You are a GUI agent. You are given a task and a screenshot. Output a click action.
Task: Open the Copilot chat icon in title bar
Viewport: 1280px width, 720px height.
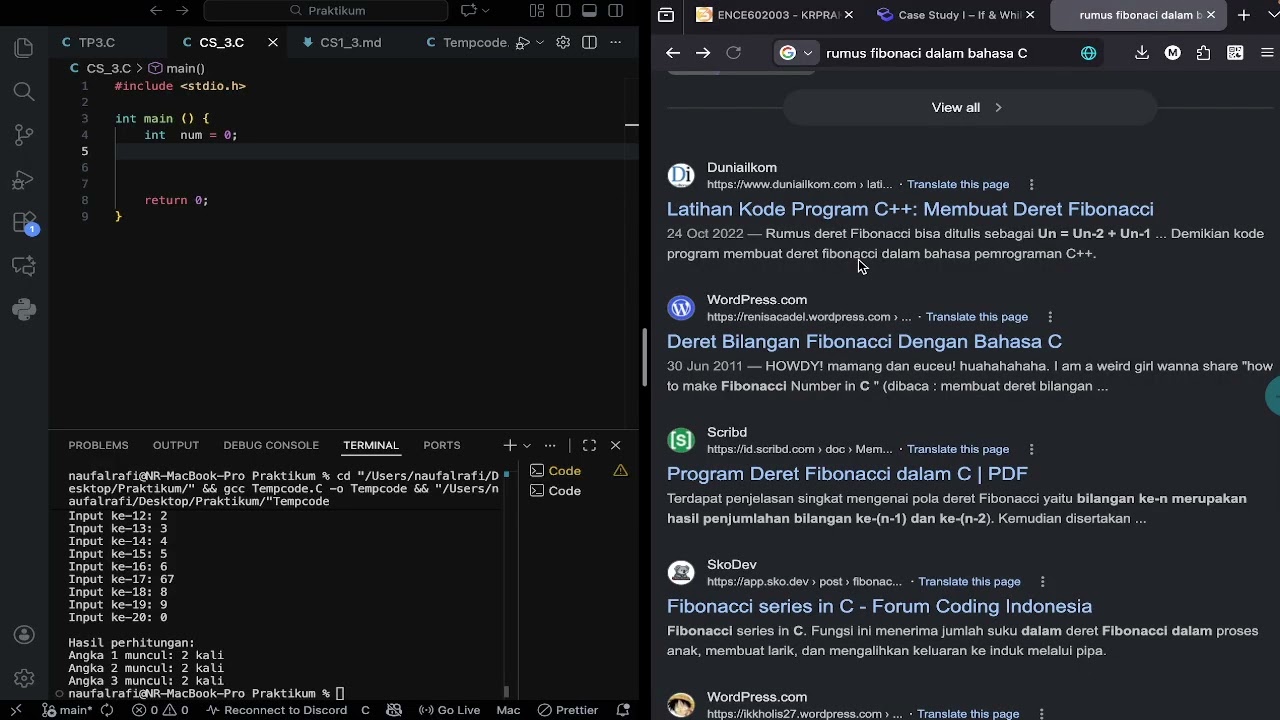(468, 10)
